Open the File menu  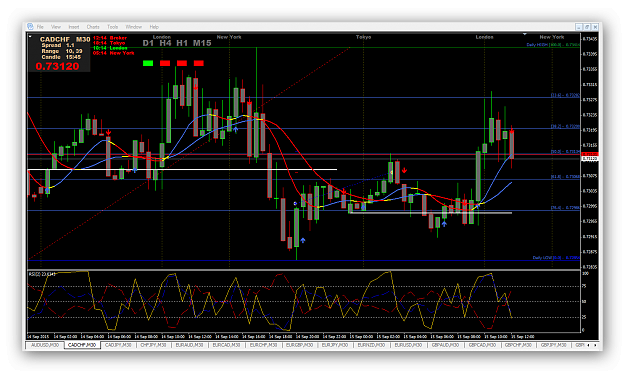(40, 27)
